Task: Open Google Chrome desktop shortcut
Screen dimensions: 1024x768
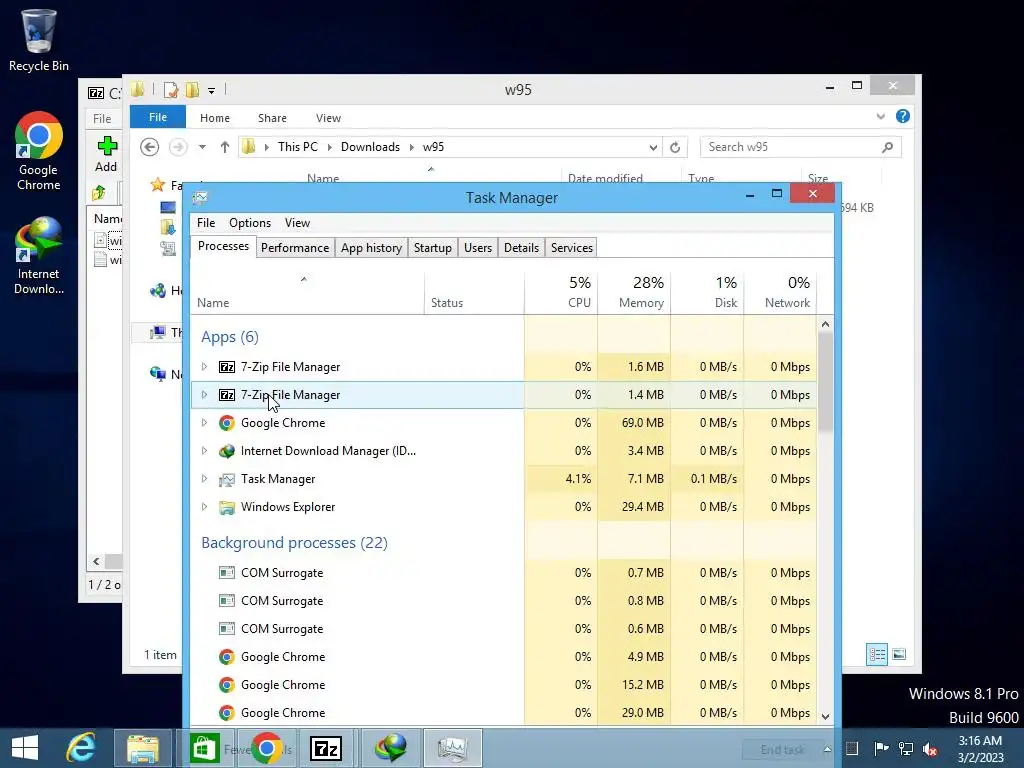Action: pos(39,152)
